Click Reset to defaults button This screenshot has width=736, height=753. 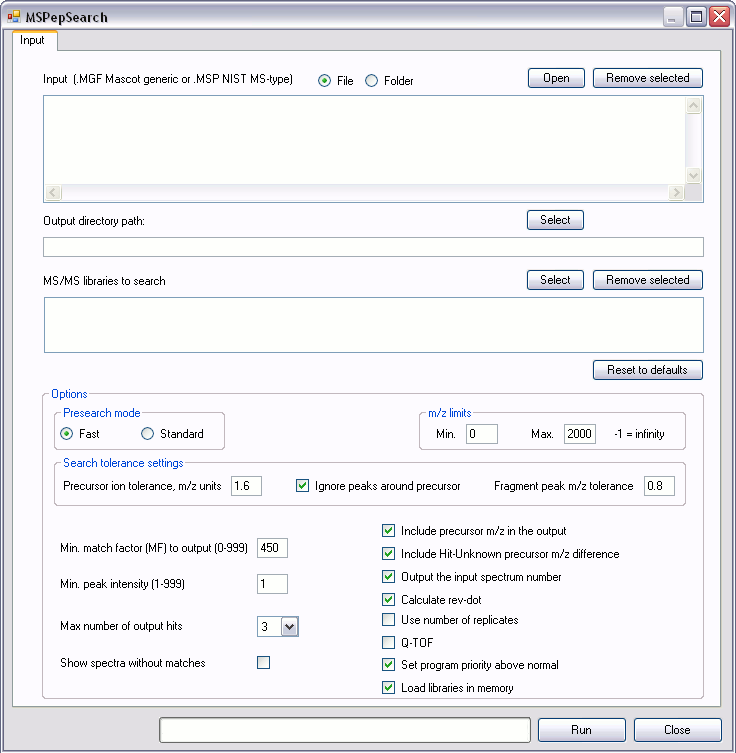coord(647,370)
